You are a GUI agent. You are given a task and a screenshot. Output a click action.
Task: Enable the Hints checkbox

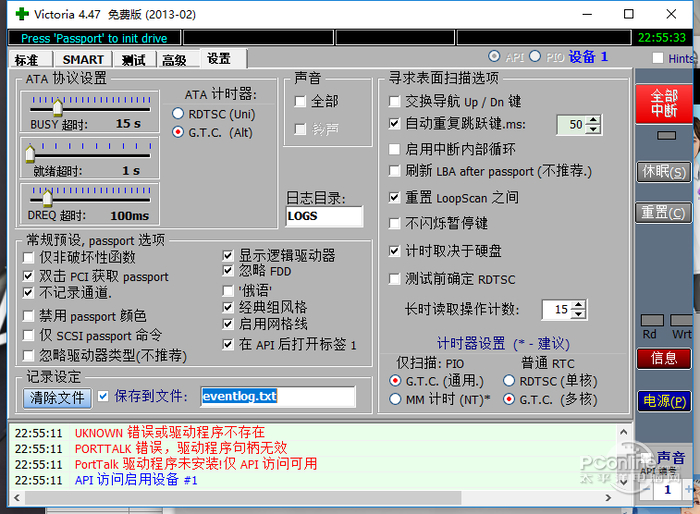pyautogui.click(x=658, y=58)
